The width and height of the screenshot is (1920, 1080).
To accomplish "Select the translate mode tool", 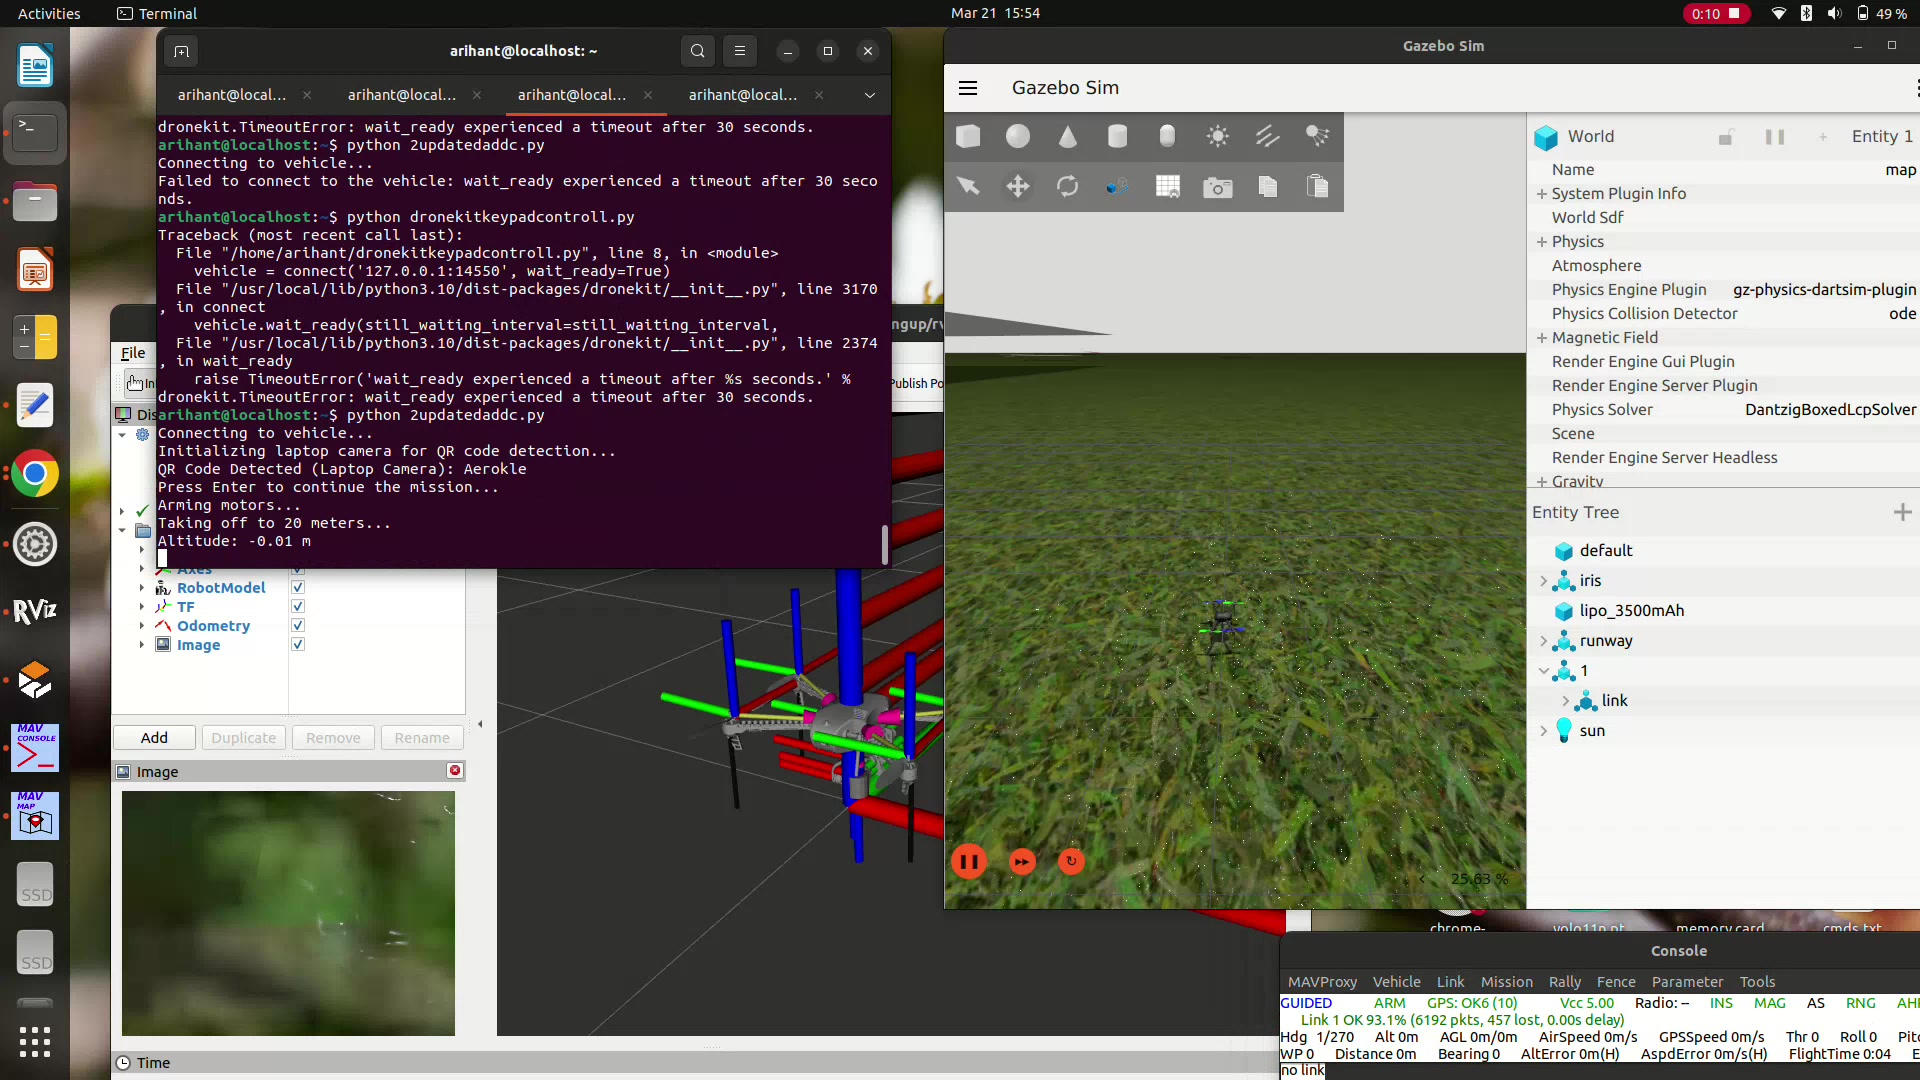I will pyautogui.click(x=1018, y=187).
